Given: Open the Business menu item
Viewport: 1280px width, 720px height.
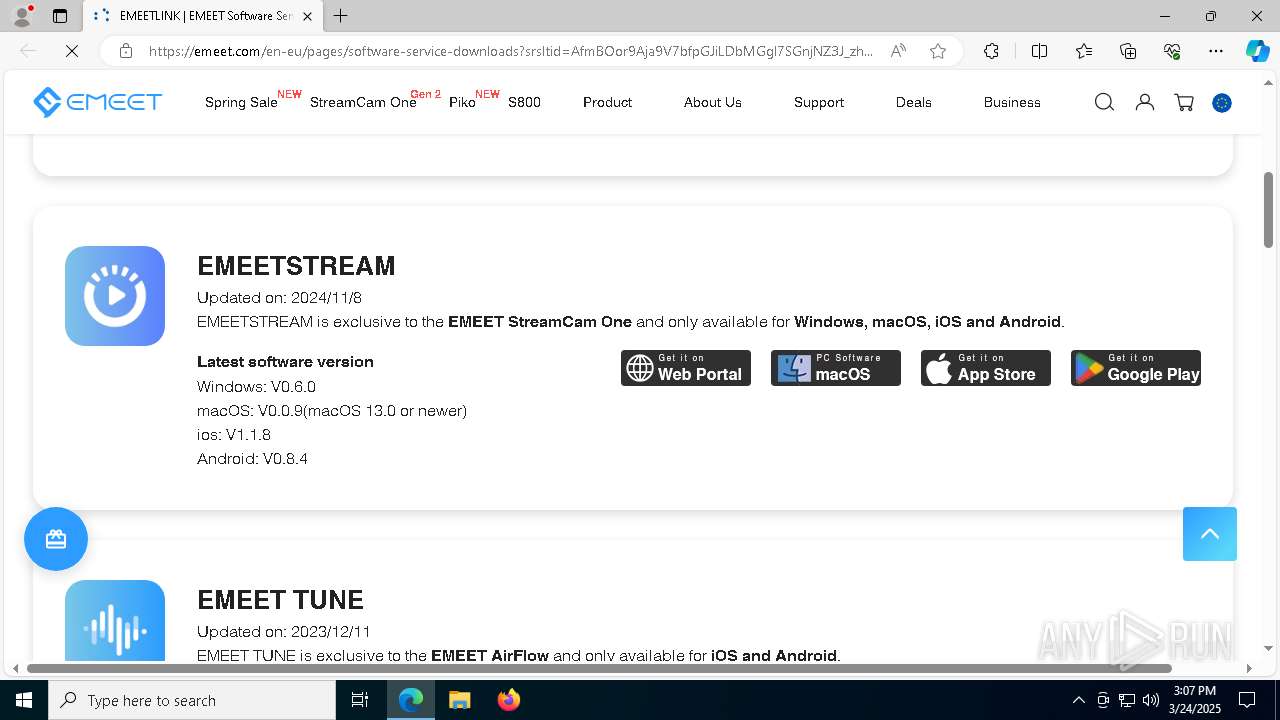Looking at the screenshot, I should point(1012,102).
